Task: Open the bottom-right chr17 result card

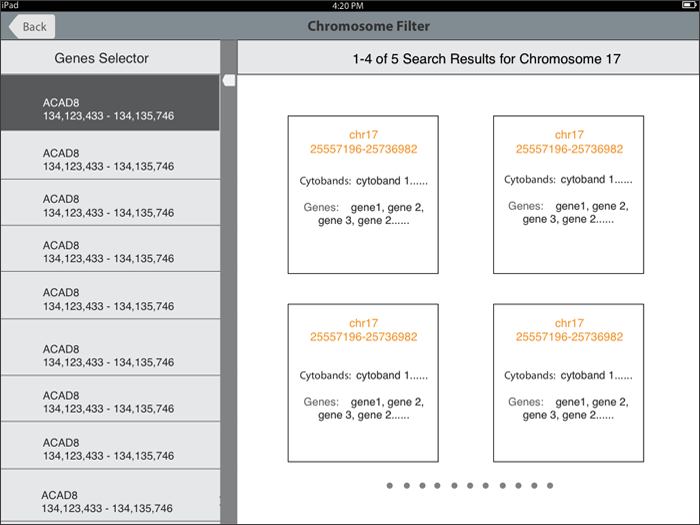Action: pyautogui.click(x=568, y=383)
